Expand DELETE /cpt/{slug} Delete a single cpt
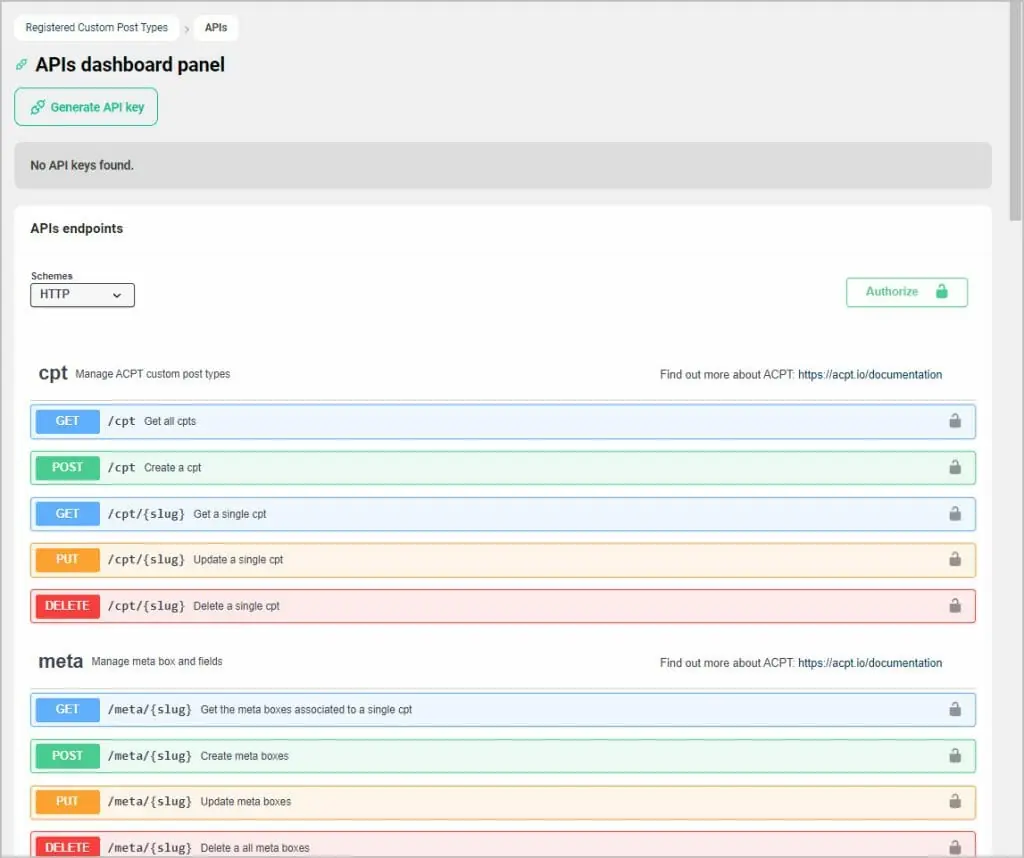The width and height of the screenshot is (1024, 858). point(503,606)
